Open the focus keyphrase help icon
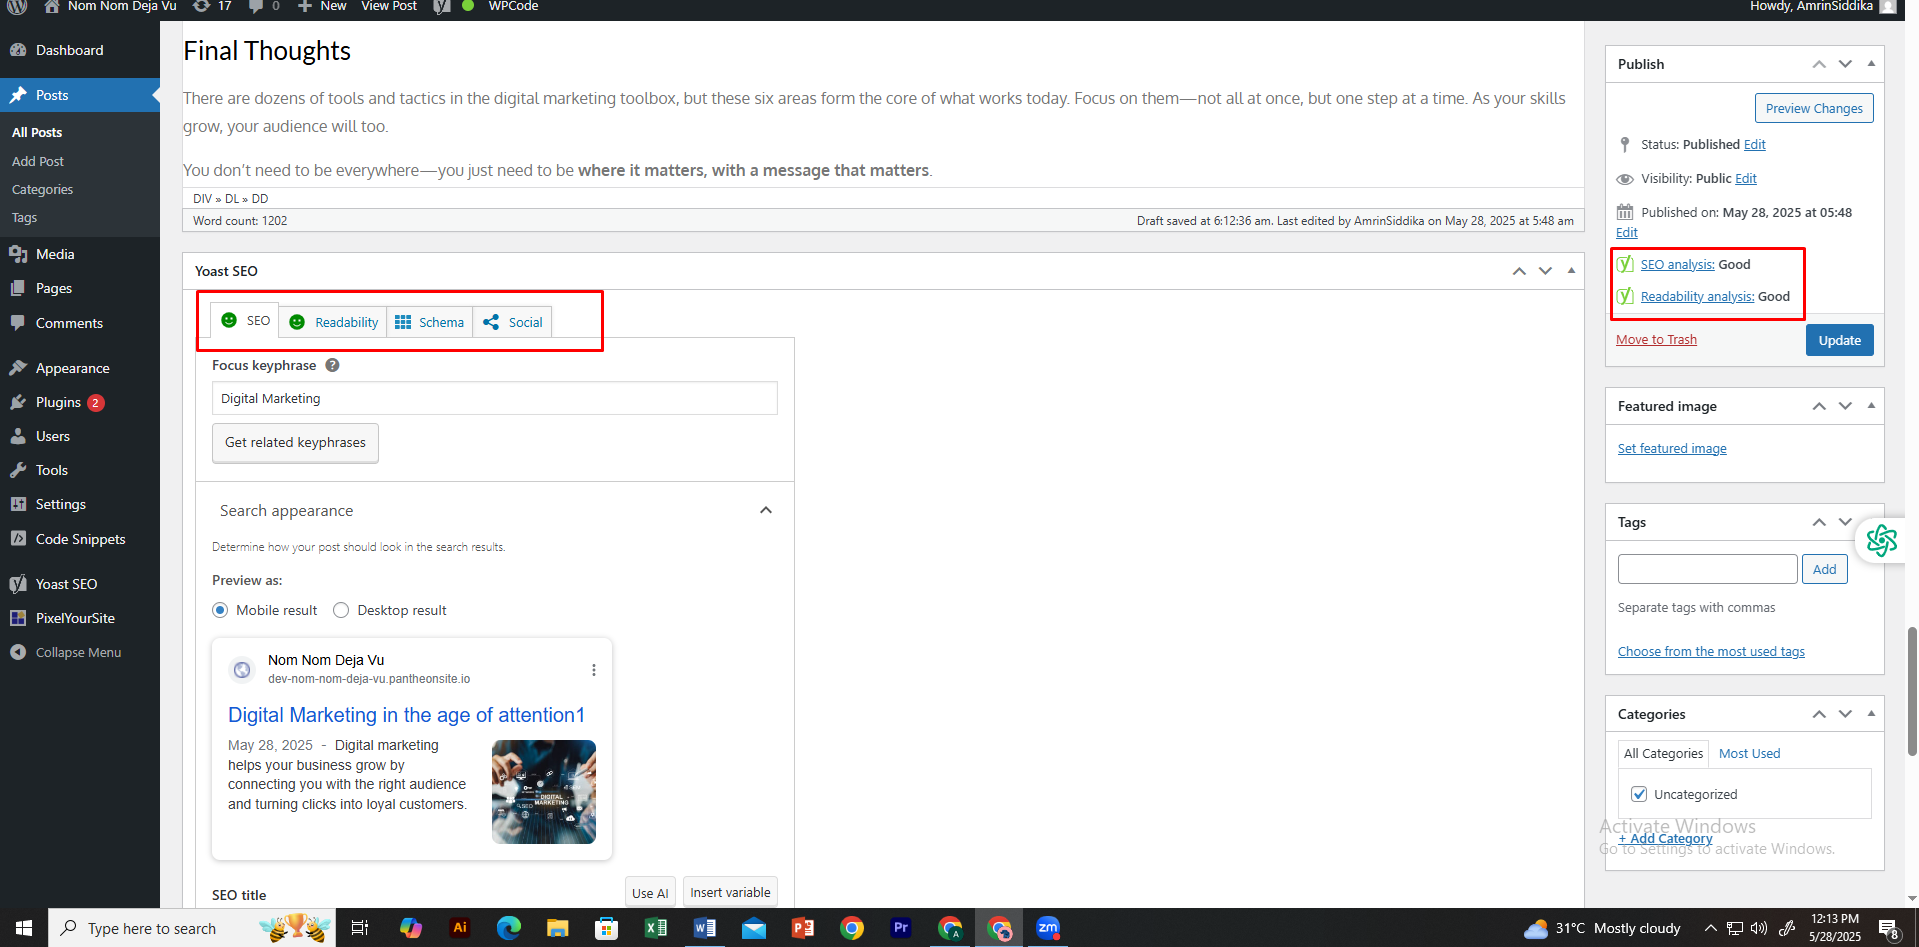The image size is (1919, 947). click(x=332, y=366)
